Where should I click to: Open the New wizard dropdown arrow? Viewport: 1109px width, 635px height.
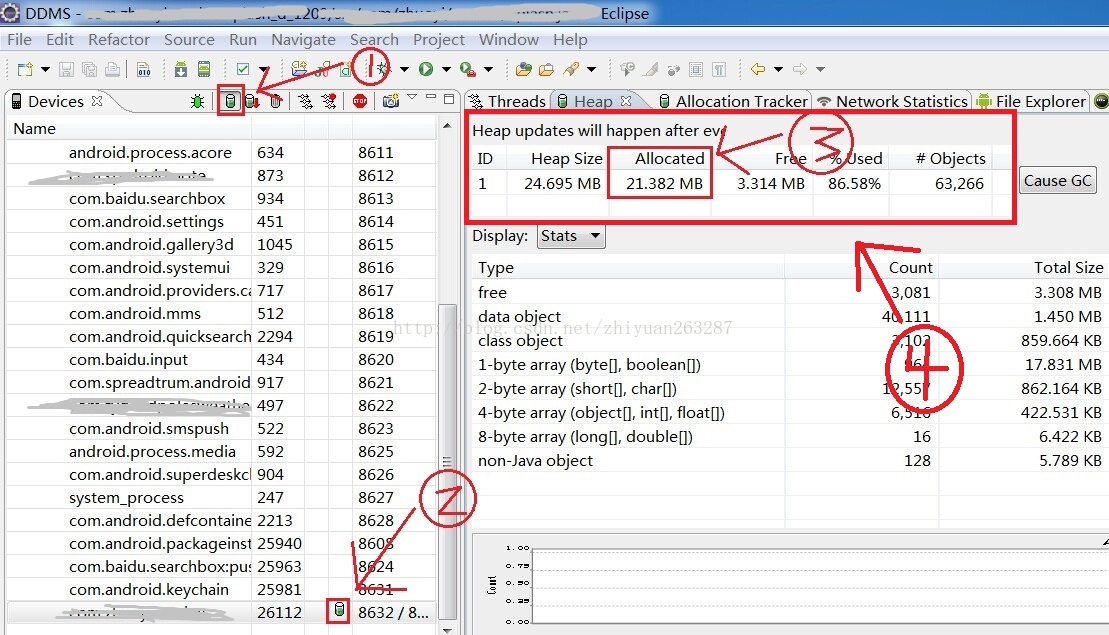coord(45,69)
